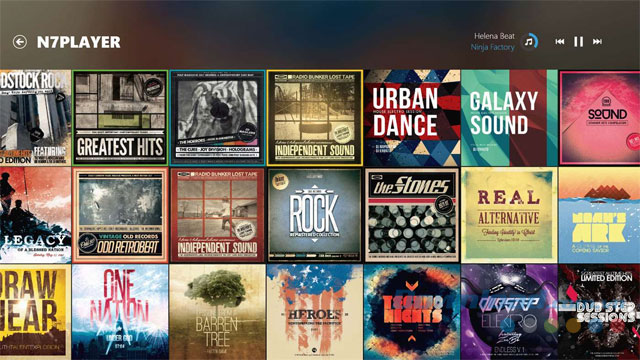Select the Barren Tree album cover
Viewport: 640px width, 360px height.
pyautogui.click(x=217, y=312)
